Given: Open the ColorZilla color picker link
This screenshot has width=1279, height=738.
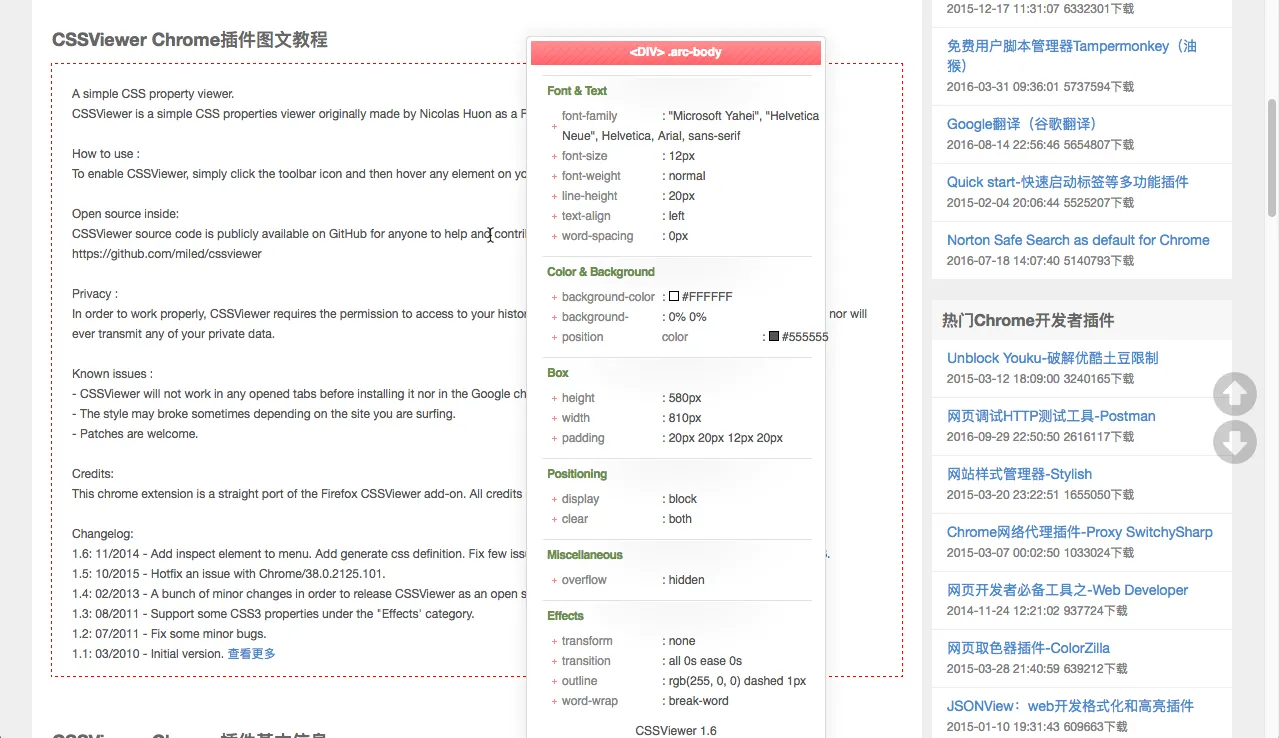Looking at the screenshot, I should (x=1028, y=648).
